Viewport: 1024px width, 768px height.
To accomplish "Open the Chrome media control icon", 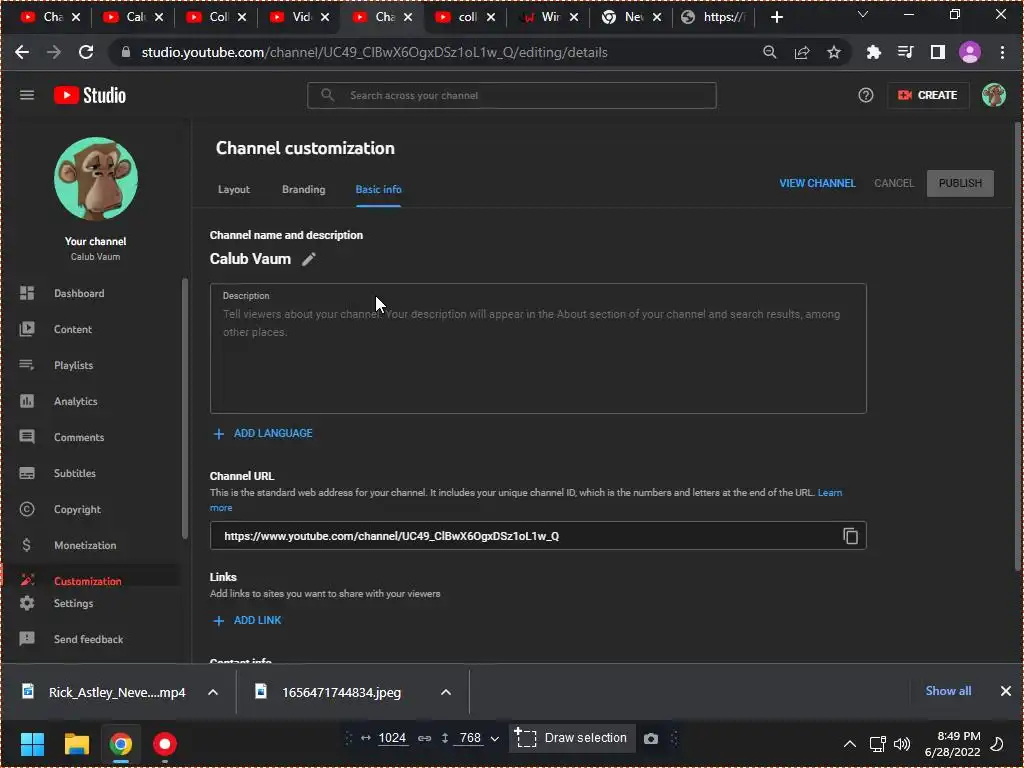I will click(x=905, y=52).
